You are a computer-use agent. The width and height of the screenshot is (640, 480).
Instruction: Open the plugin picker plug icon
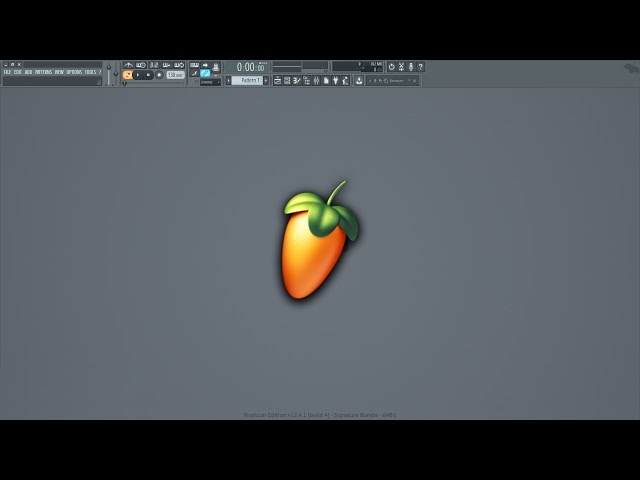[336, 80]
